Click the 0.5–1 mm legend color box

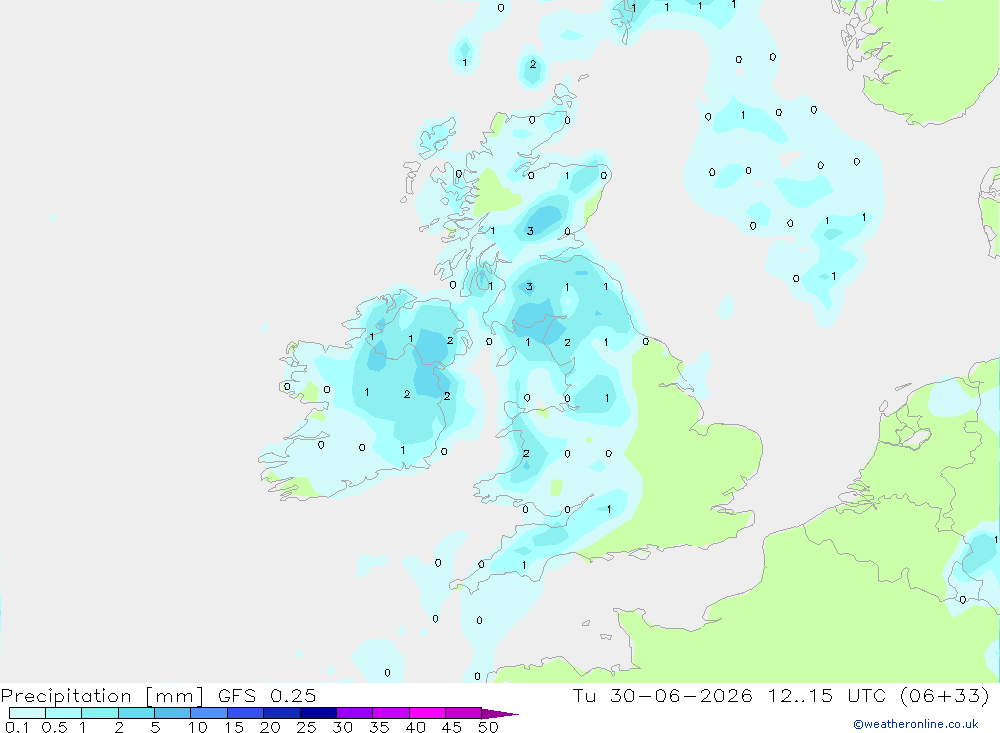pos(64,713)
